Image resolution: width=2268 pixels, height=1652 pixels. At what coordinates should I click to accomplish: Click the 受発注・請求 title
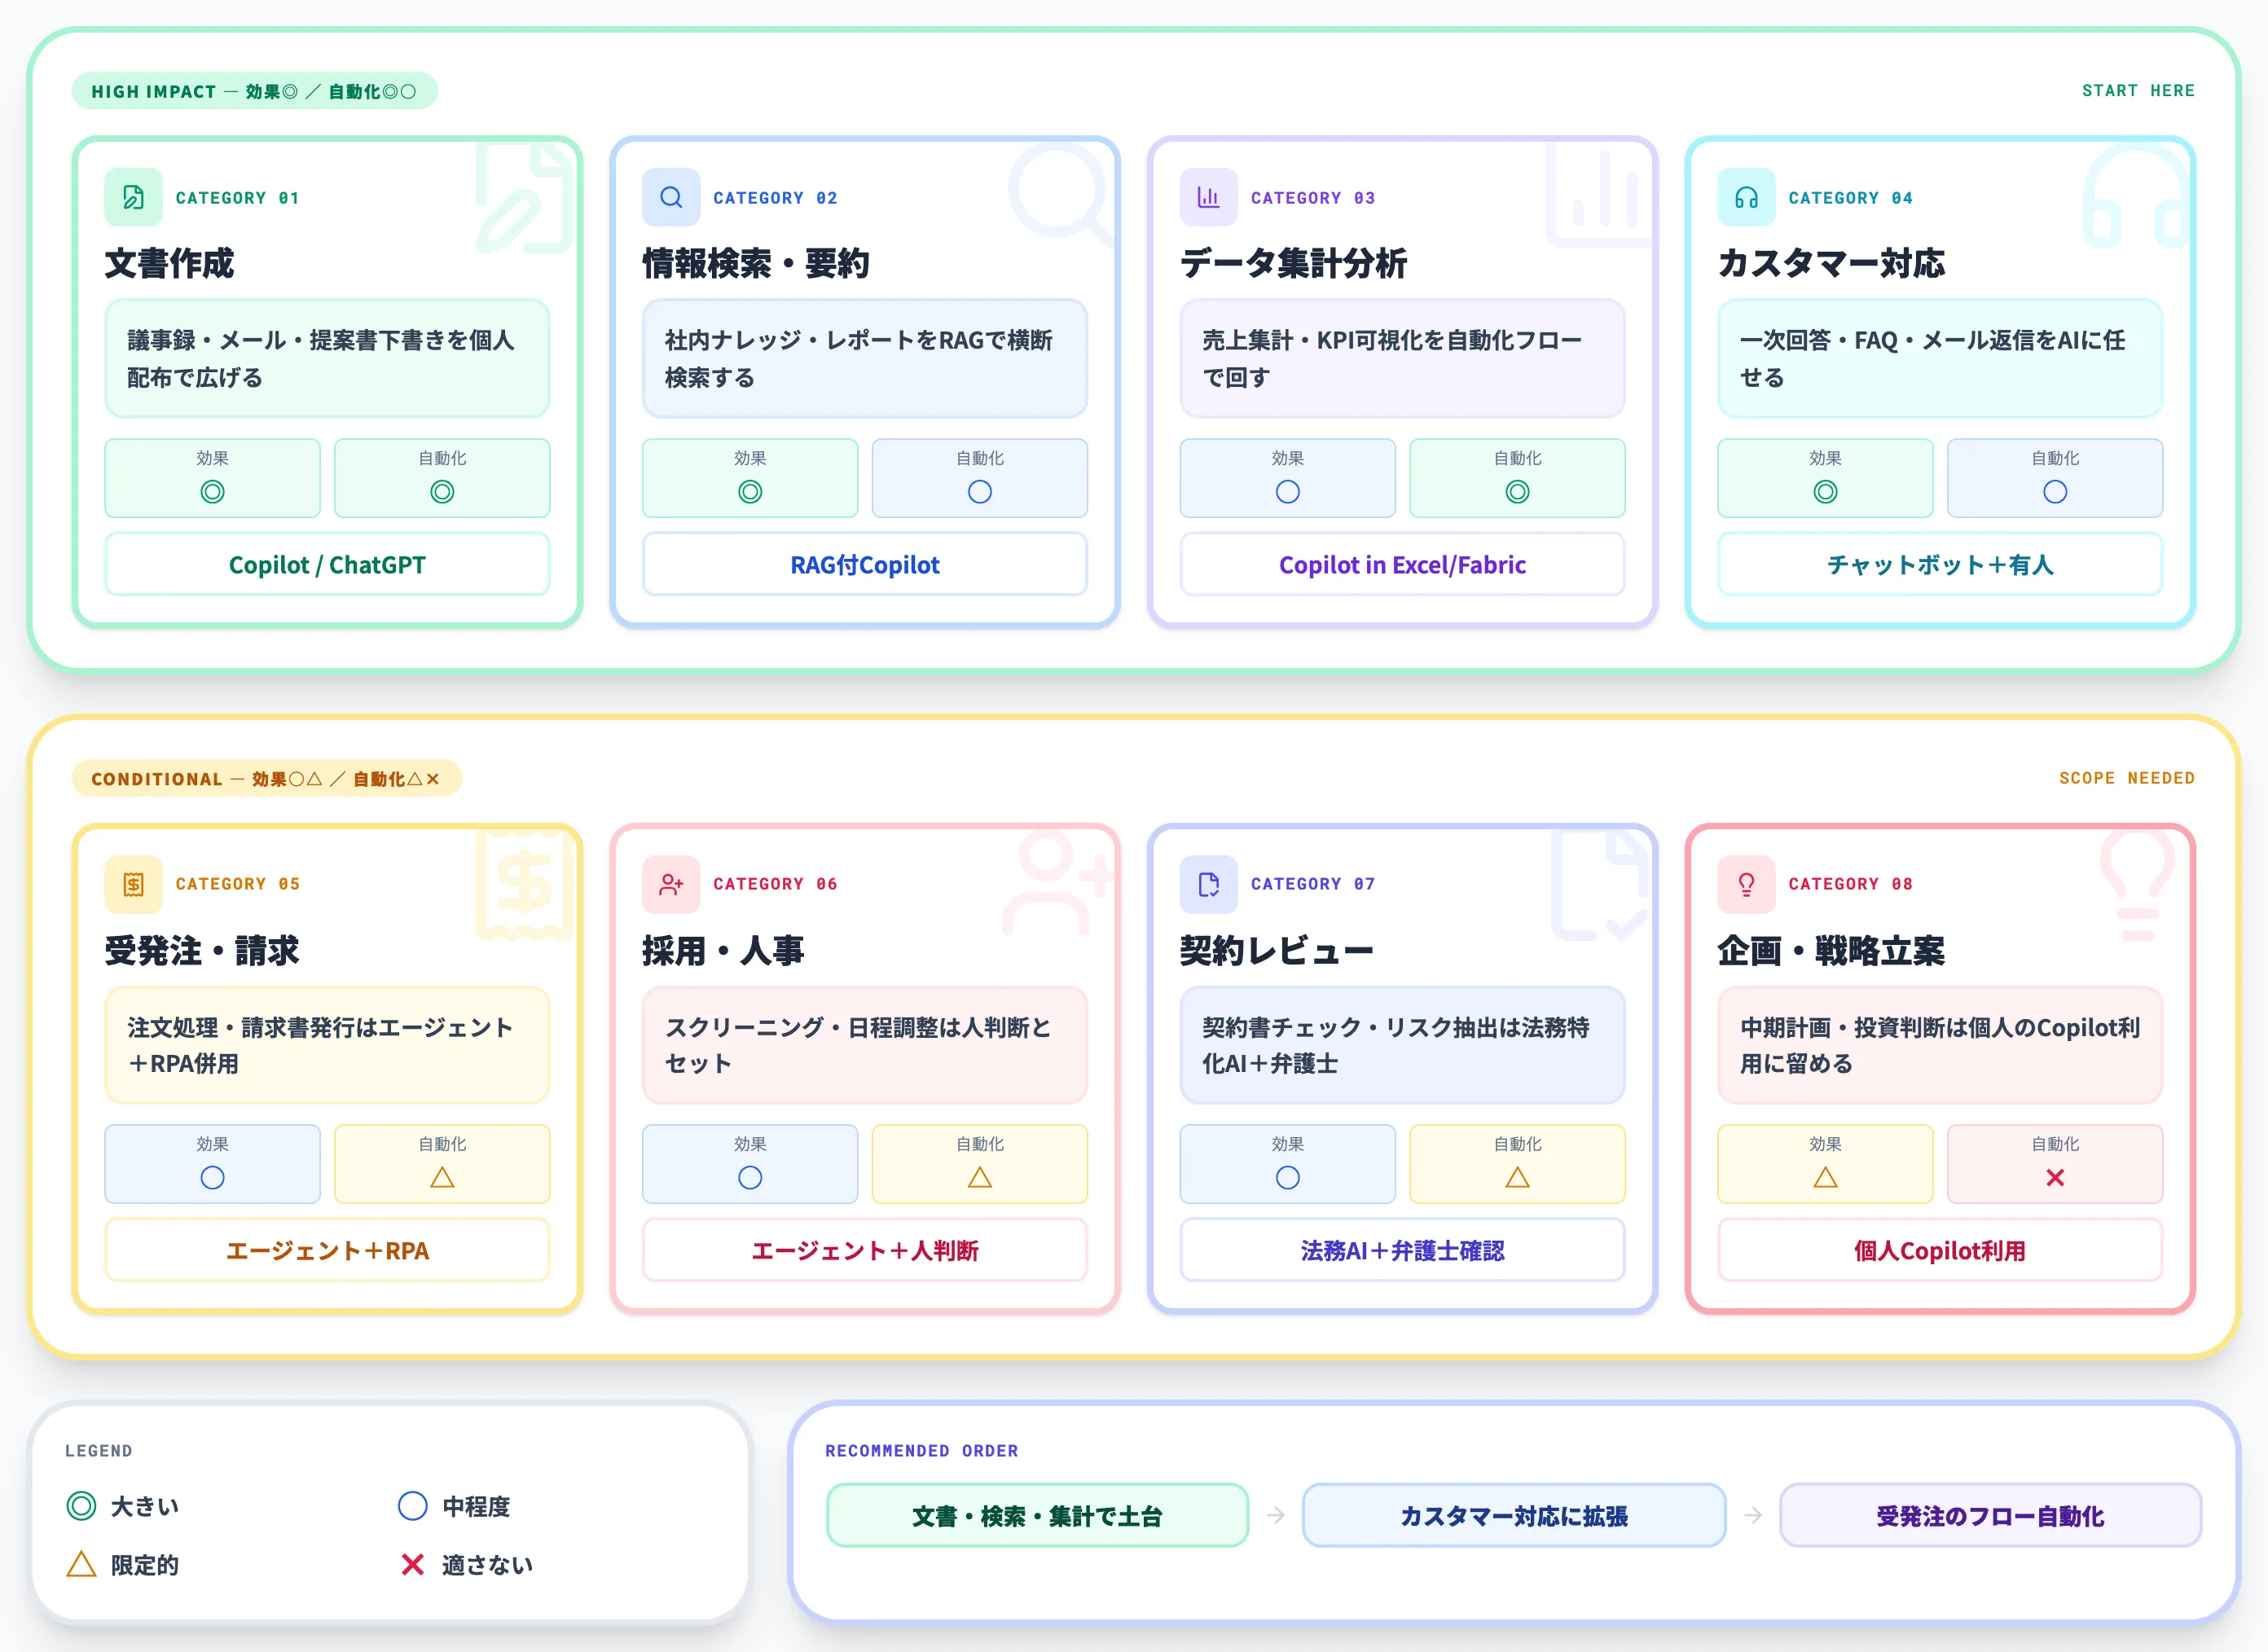(x=202, y=950)
